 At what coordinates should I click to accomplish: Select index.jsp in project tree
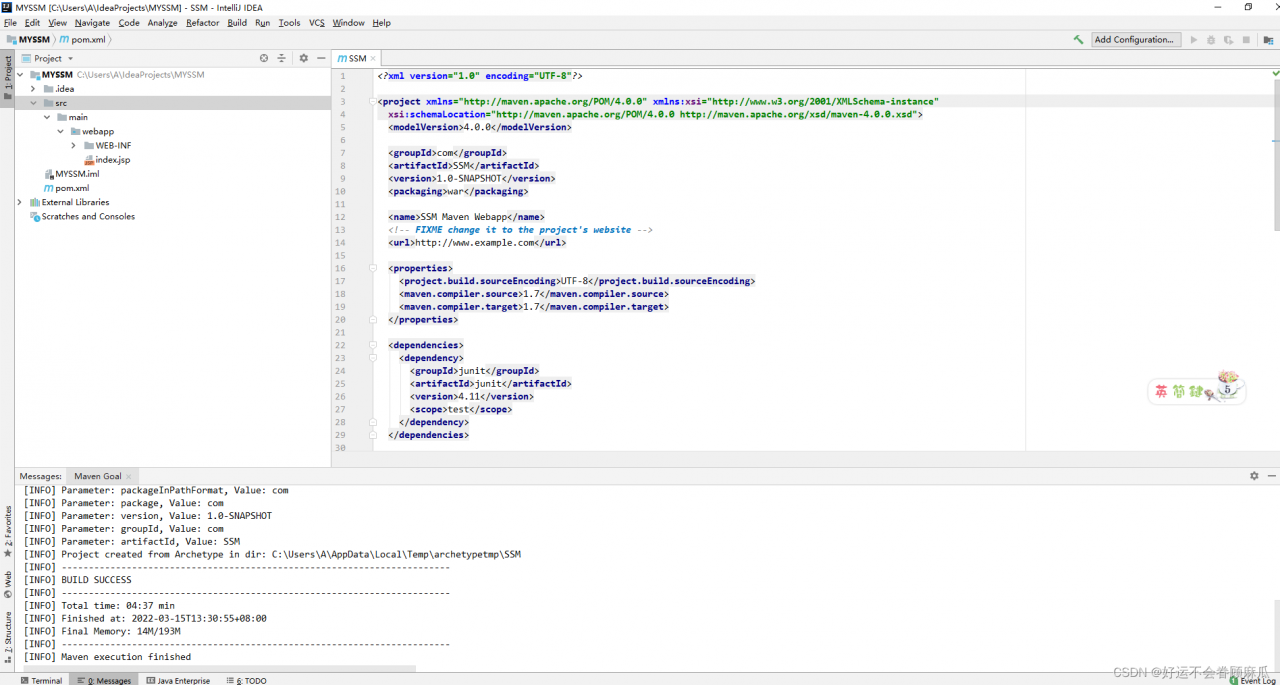tap(112, 160)
